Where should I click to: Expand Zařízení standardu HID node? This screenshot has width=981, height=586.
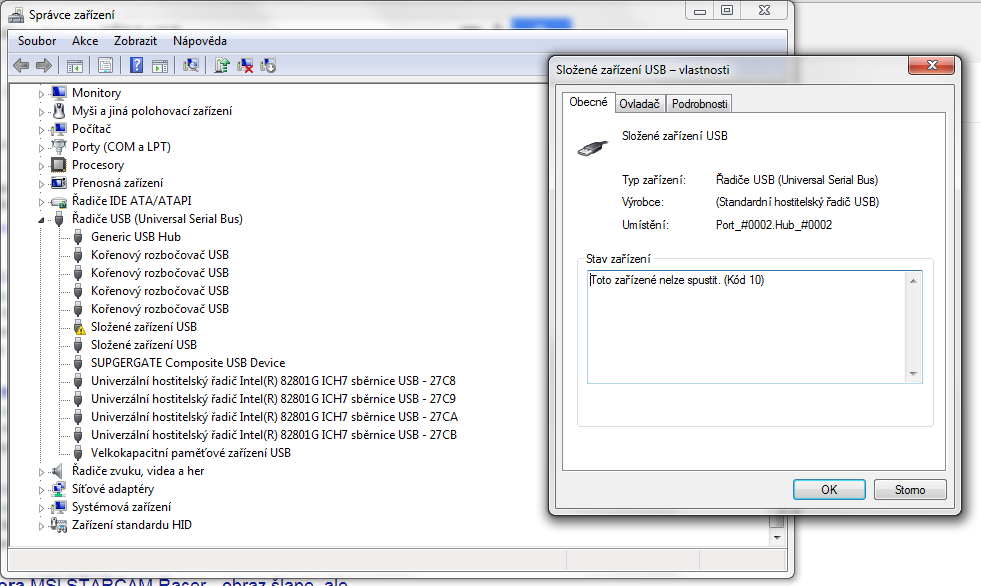[41, 527]
